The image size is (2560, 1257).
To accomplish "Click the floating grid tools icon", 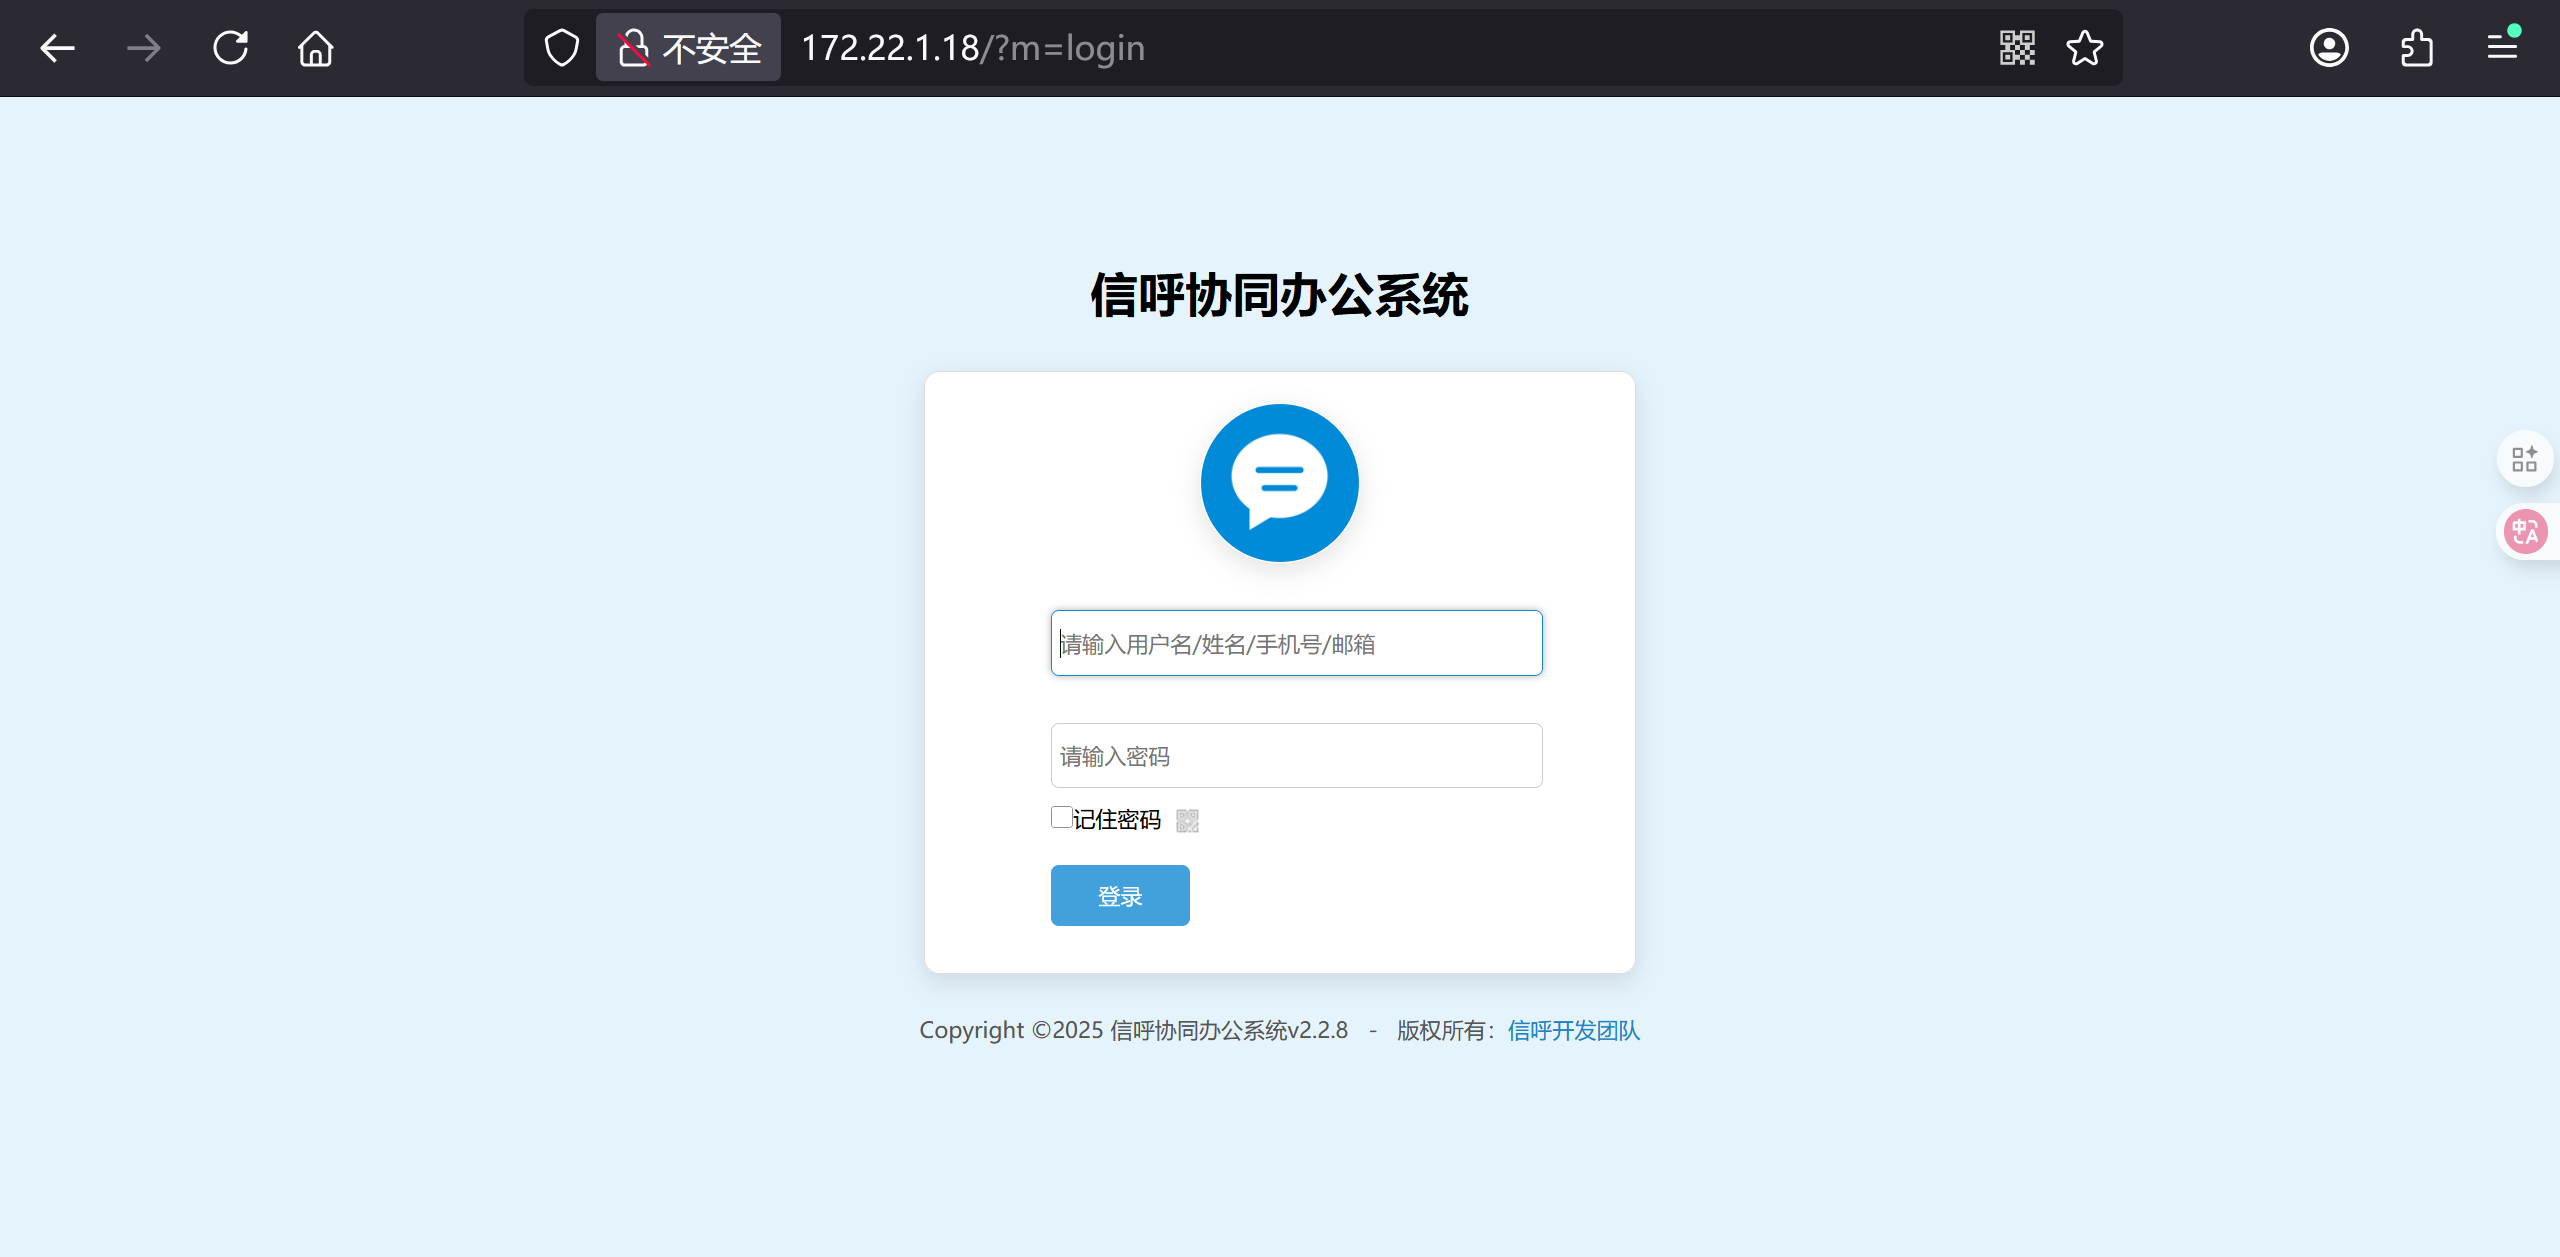I will [2525, 459].
